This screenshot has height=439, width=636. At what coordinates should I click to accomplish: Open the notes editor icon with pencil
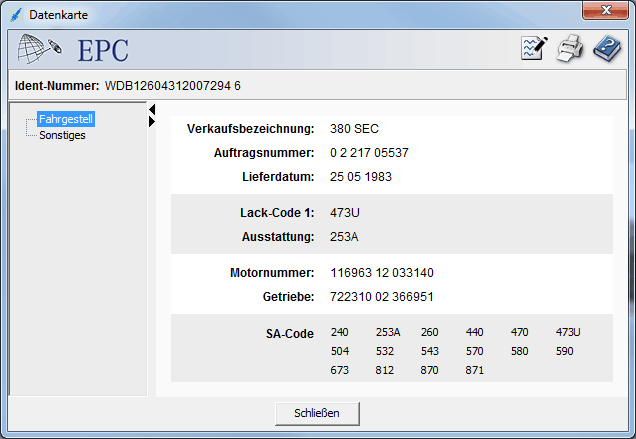(x=535, y=49)
